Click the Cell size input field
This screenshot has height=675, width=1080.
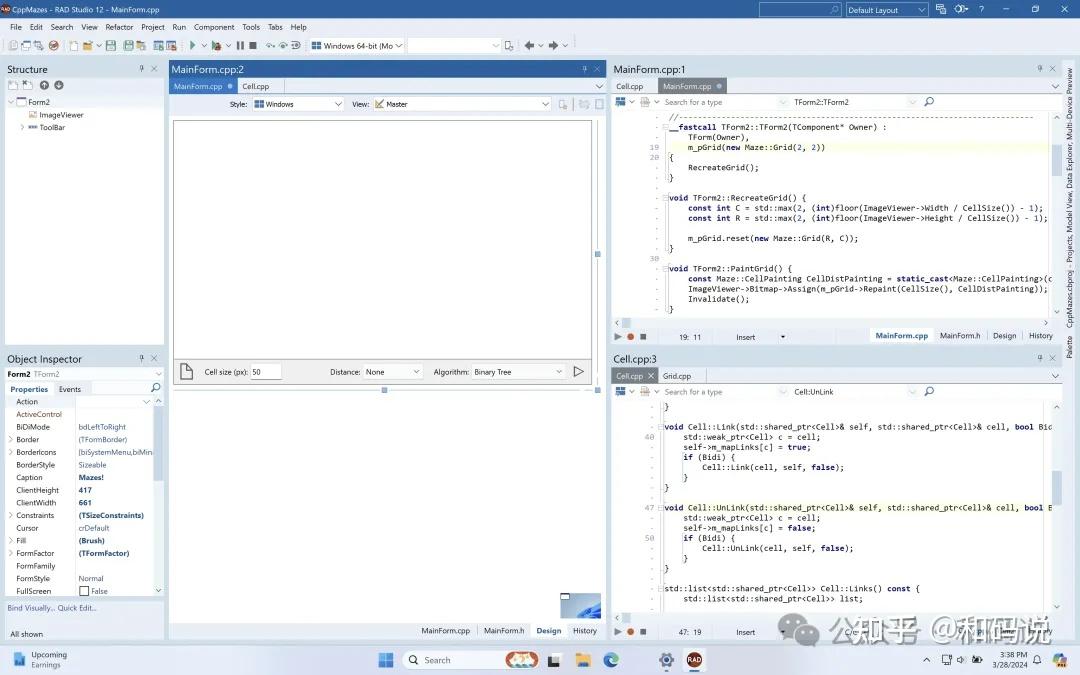265,372
